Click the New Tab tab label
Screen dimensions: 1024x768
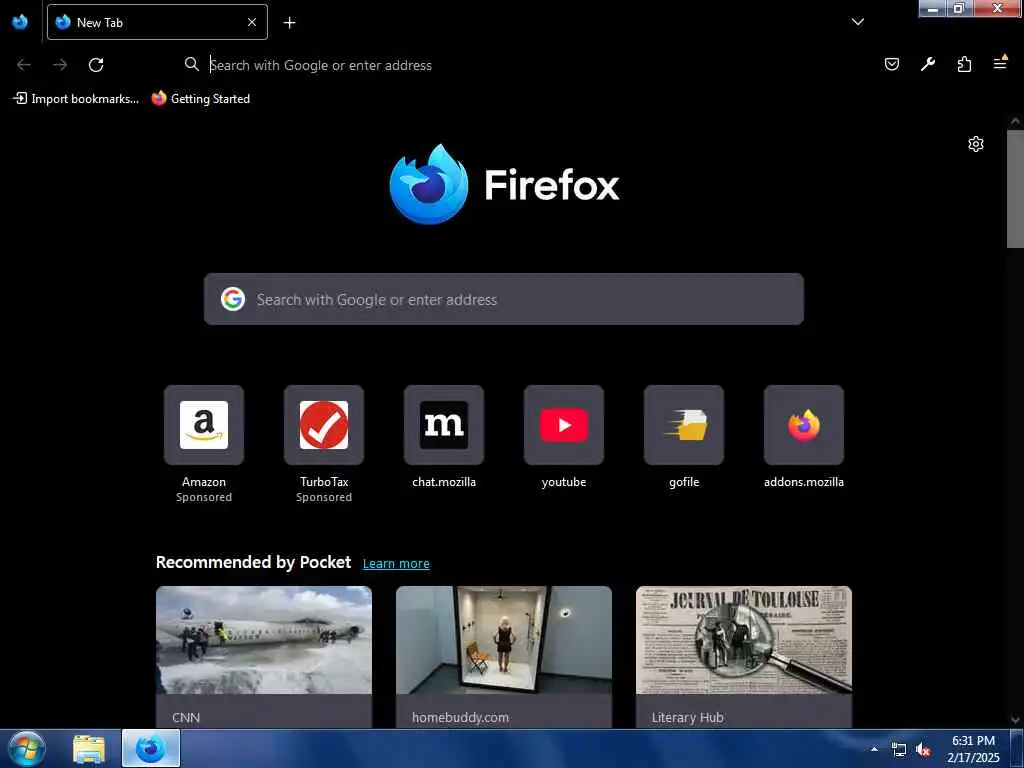click(x=100, y=23)
